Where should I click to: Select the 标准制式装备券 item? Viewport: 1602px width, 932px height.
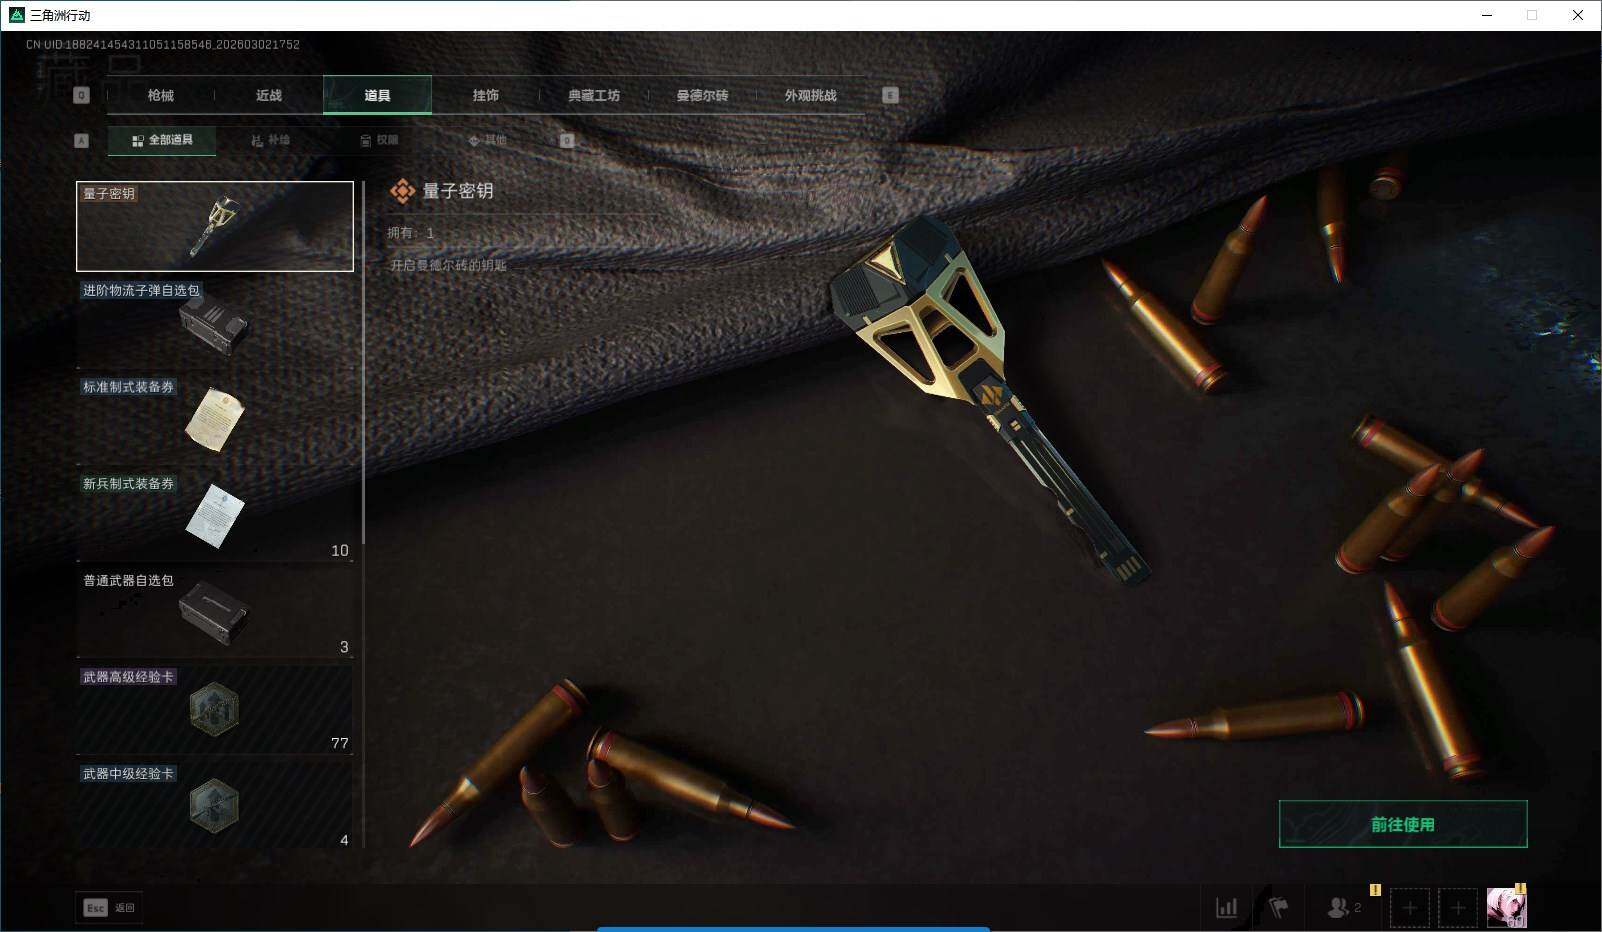pos(215,419)
